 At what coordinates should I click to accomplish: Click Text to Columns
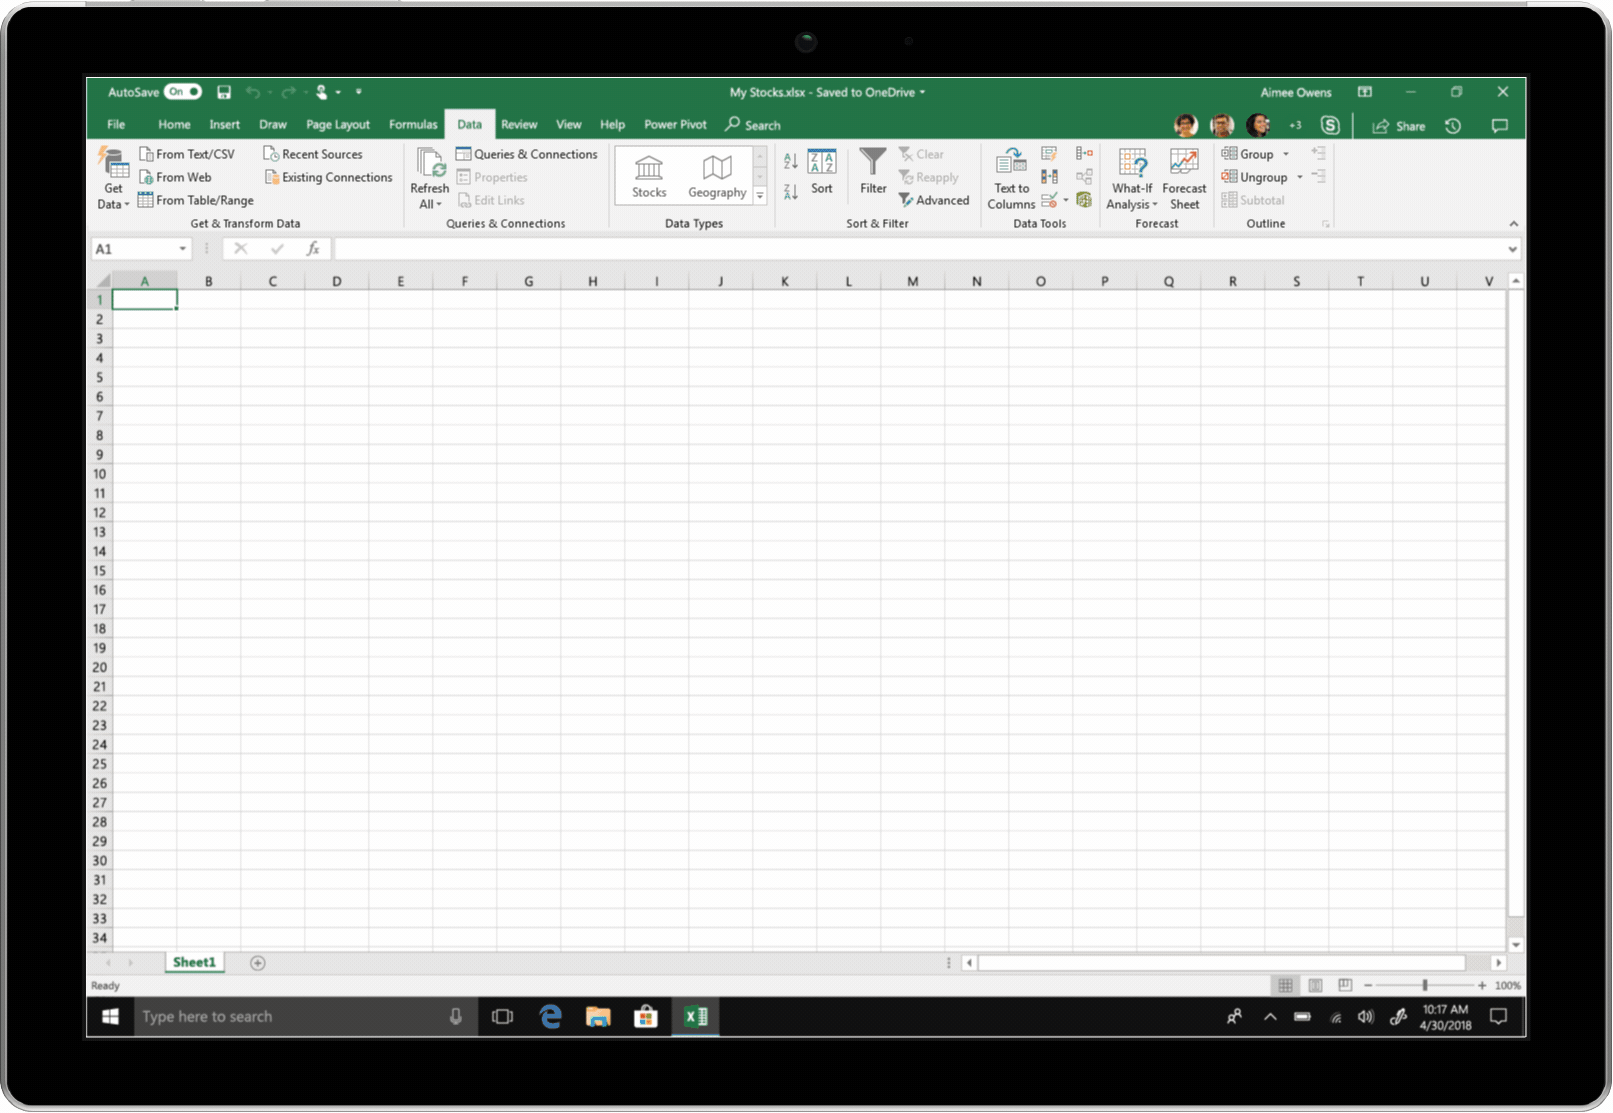(1011, 180)
